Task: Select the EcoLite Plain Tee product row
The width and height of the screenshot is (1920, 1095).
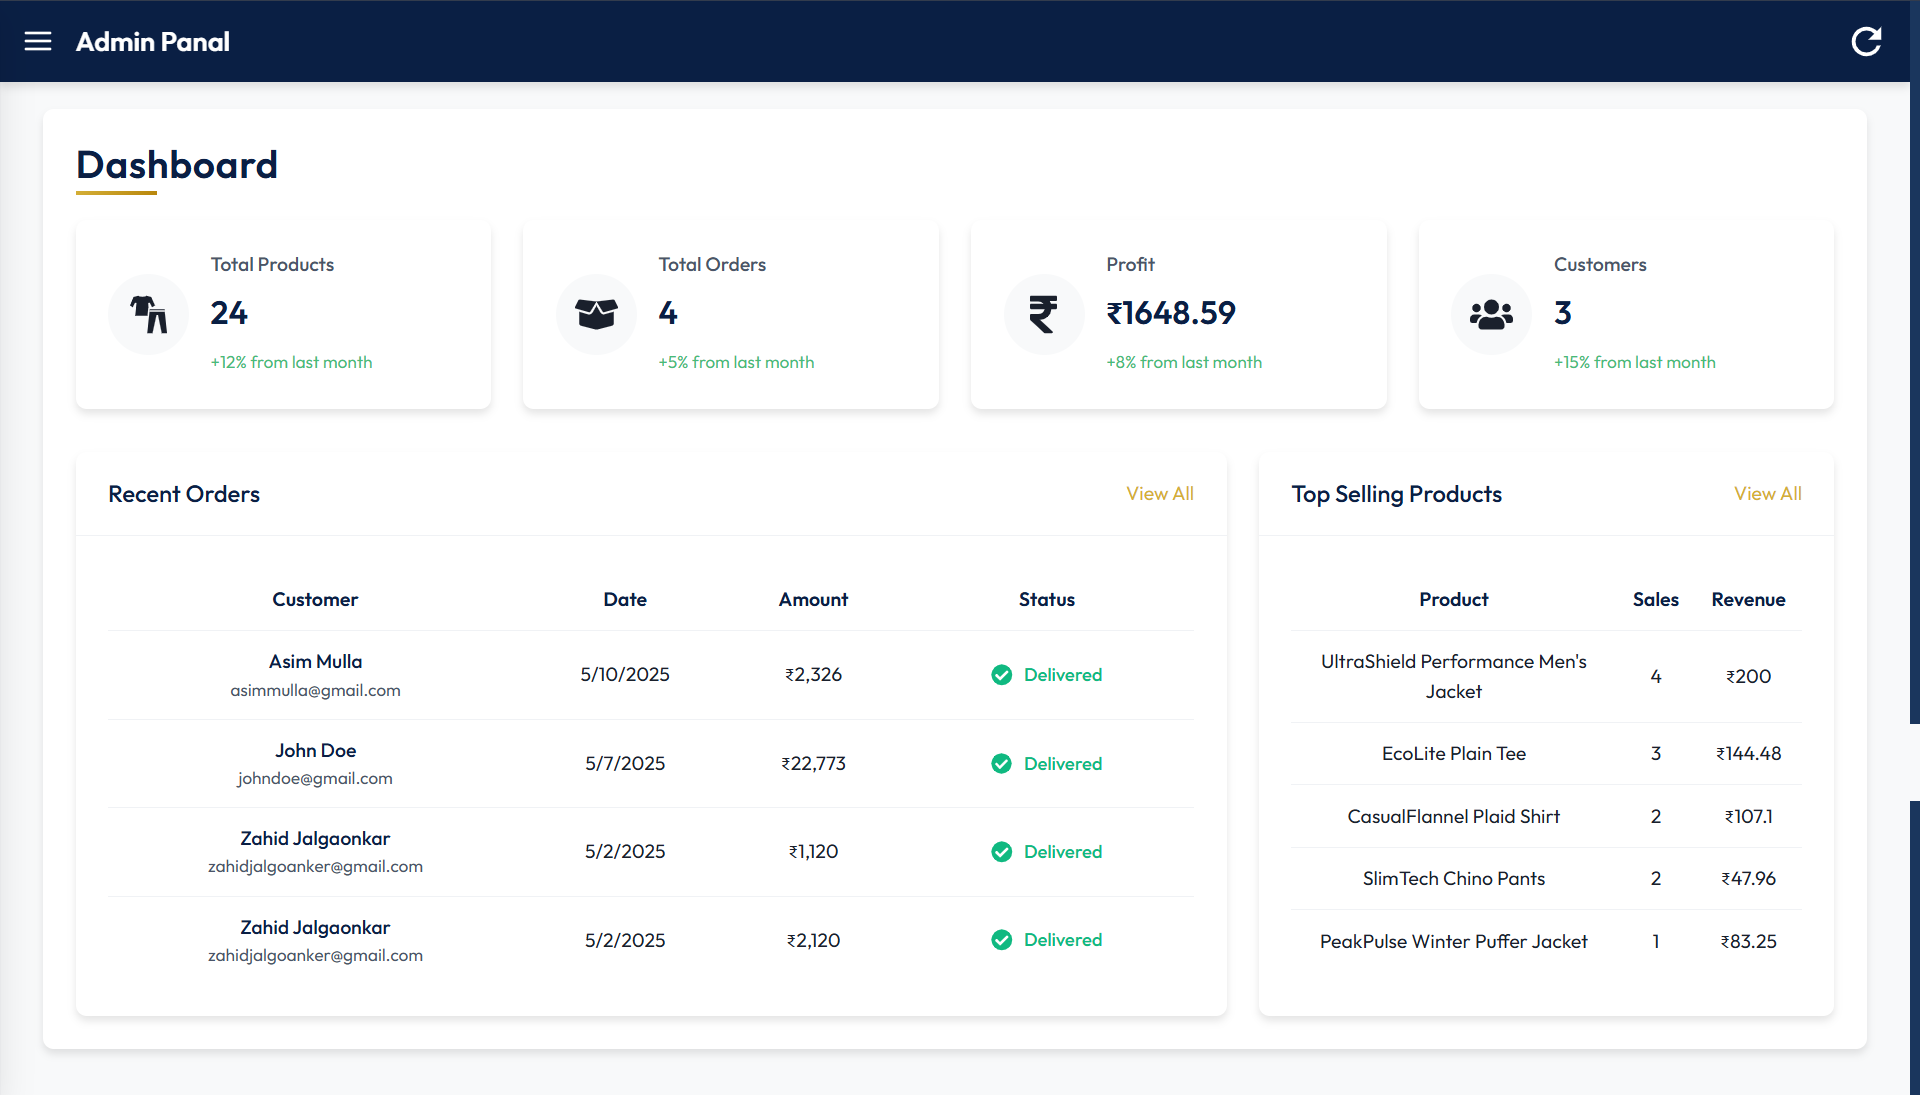Action: (1453, 754)
